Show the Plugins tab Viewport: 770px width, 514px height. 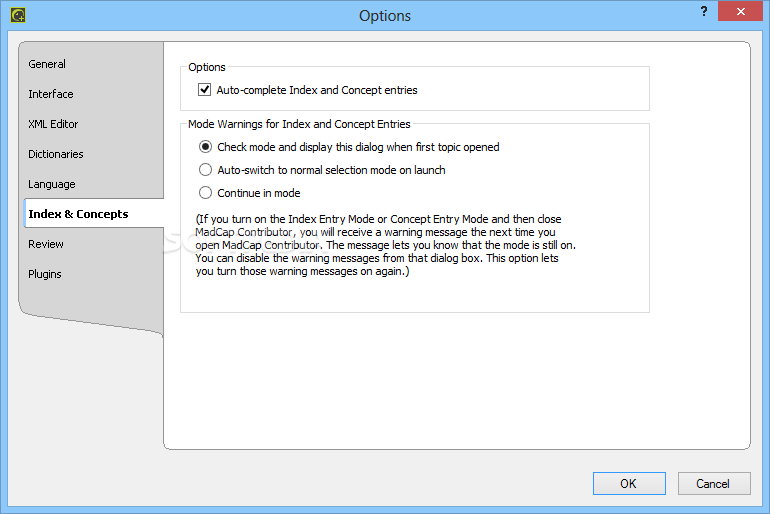[45, 274]
